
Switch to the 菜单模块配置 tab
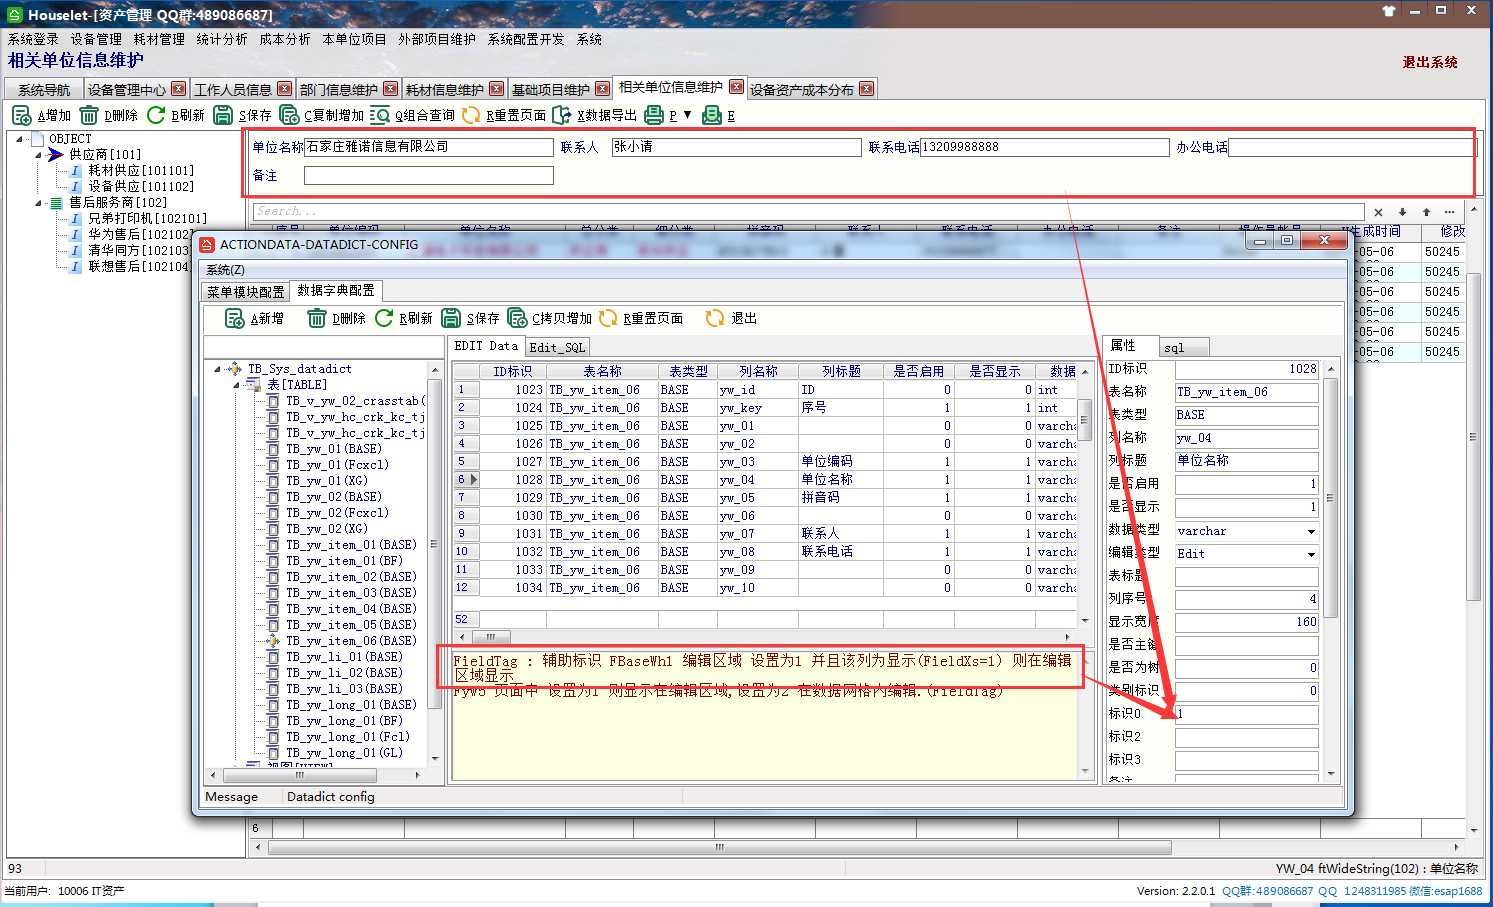pyautogui.click(x=245, y=292)
